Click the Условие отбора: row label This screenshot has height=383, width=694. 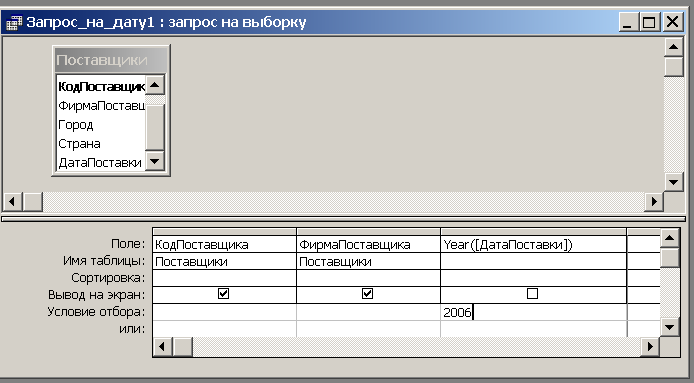point(96,312)
